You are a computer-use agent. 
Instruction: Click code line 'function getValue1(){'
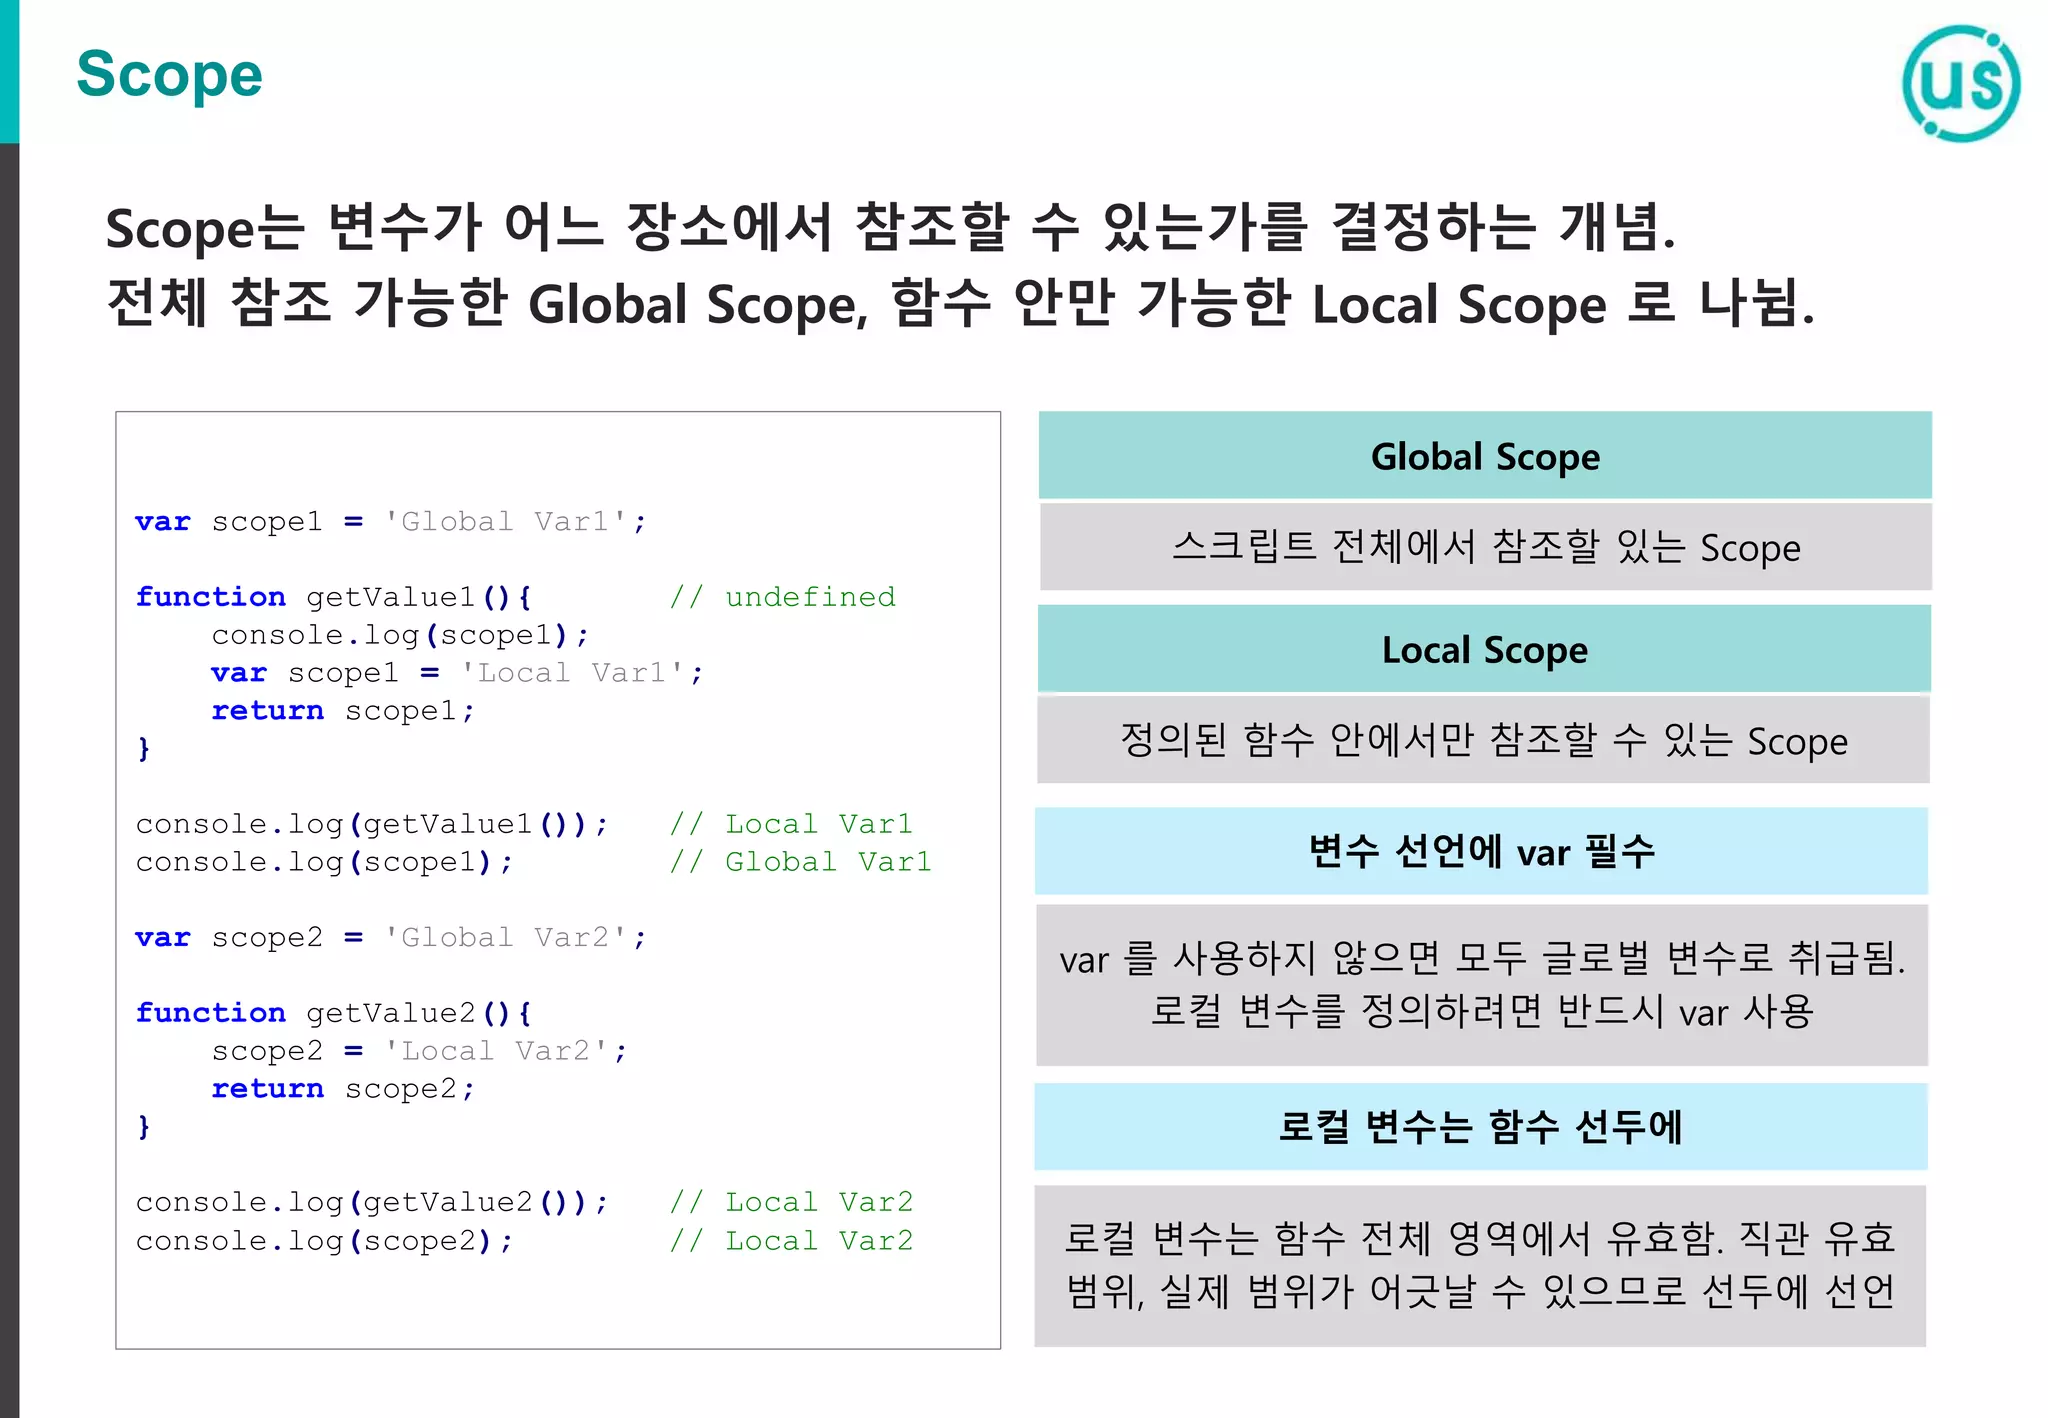(x=334, y=597)
